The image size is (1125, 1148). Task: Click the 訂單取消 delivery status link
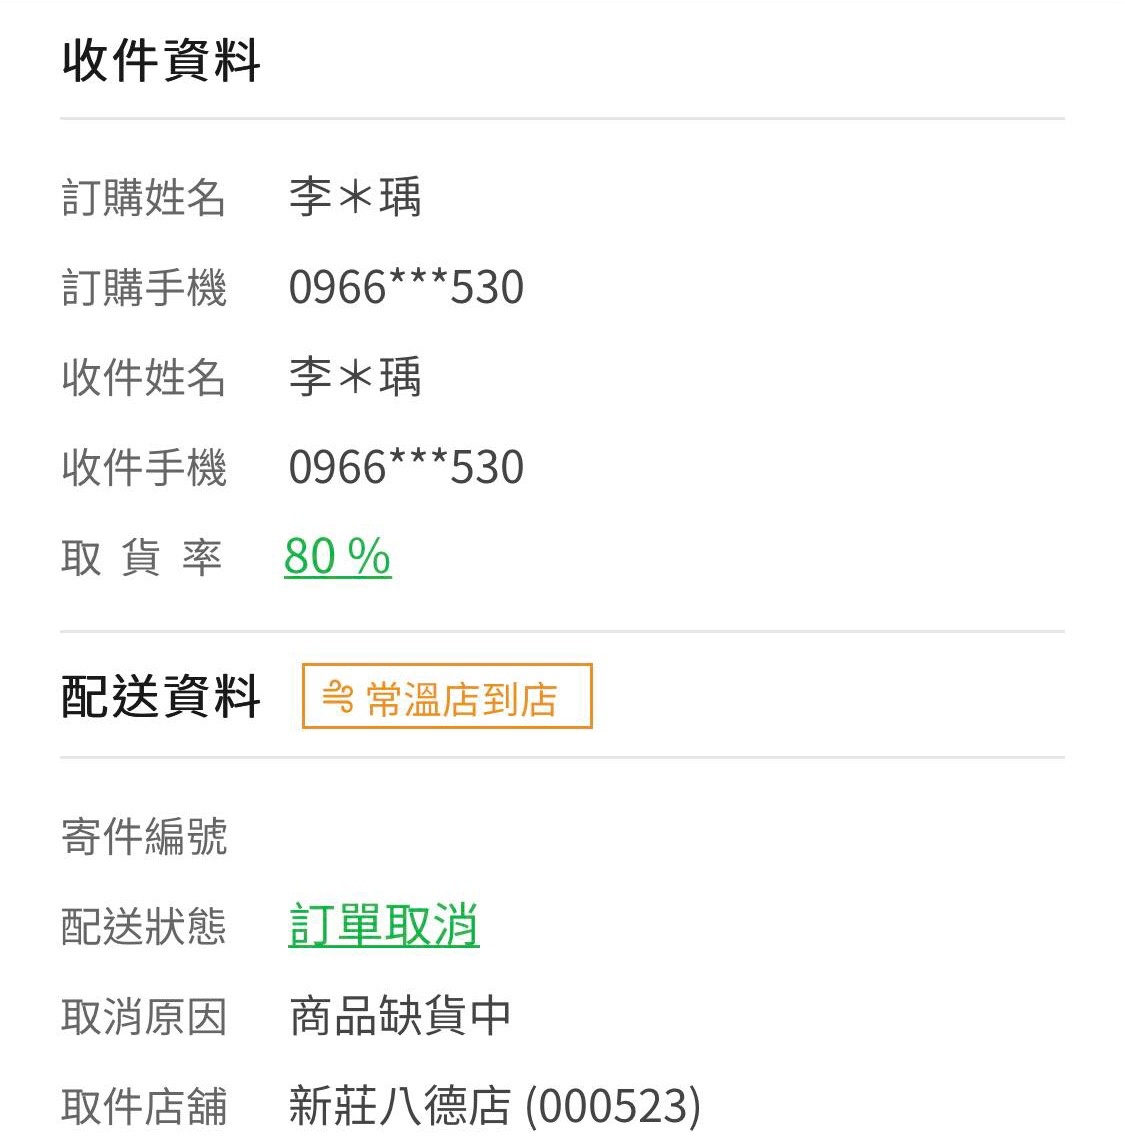(x=384, y=925)
